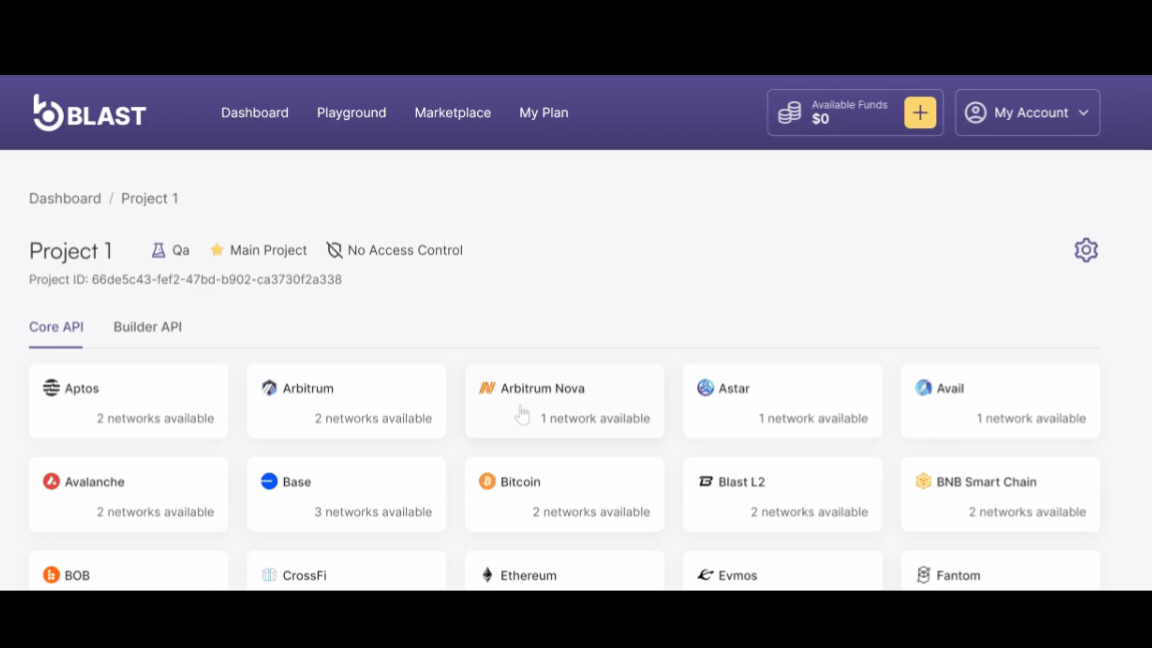Open the Dashboard menu item

[x=254, y=112]
